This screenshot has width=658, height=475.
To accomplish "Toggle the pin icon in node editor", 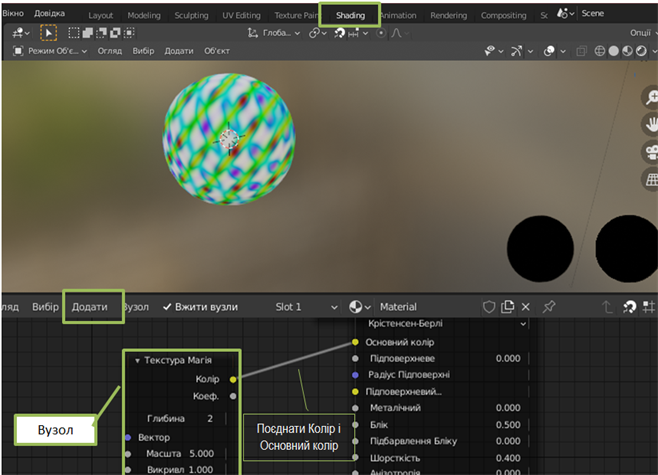I will 549,307.
